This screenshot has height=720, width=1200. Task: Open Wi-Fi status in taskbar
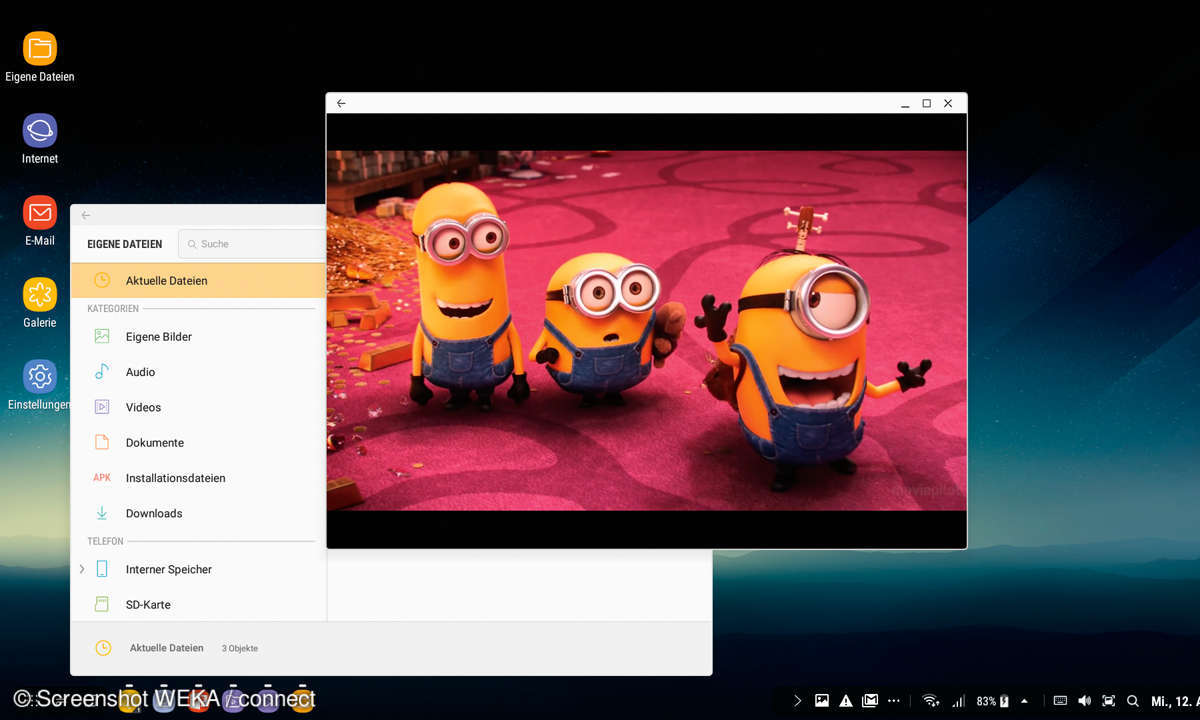pyautogui.click(x=931, y=701)
